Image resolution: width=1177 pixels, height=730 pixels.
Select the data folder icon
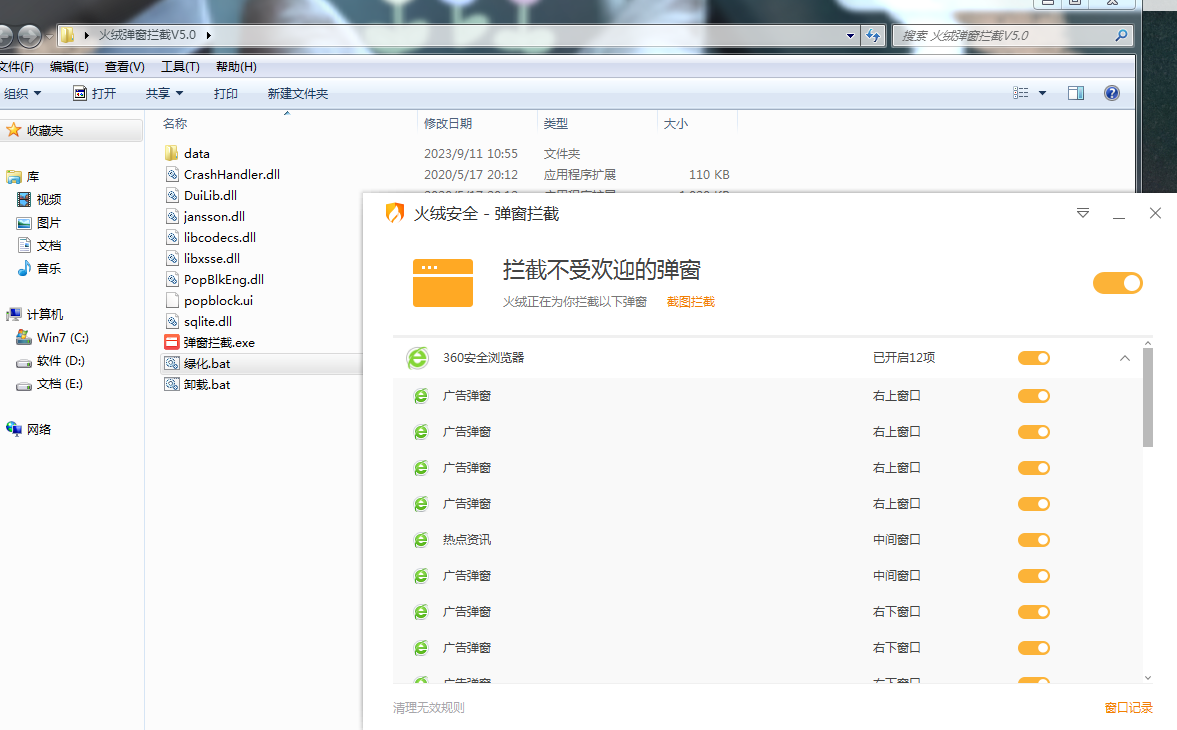tap(171, 153)
